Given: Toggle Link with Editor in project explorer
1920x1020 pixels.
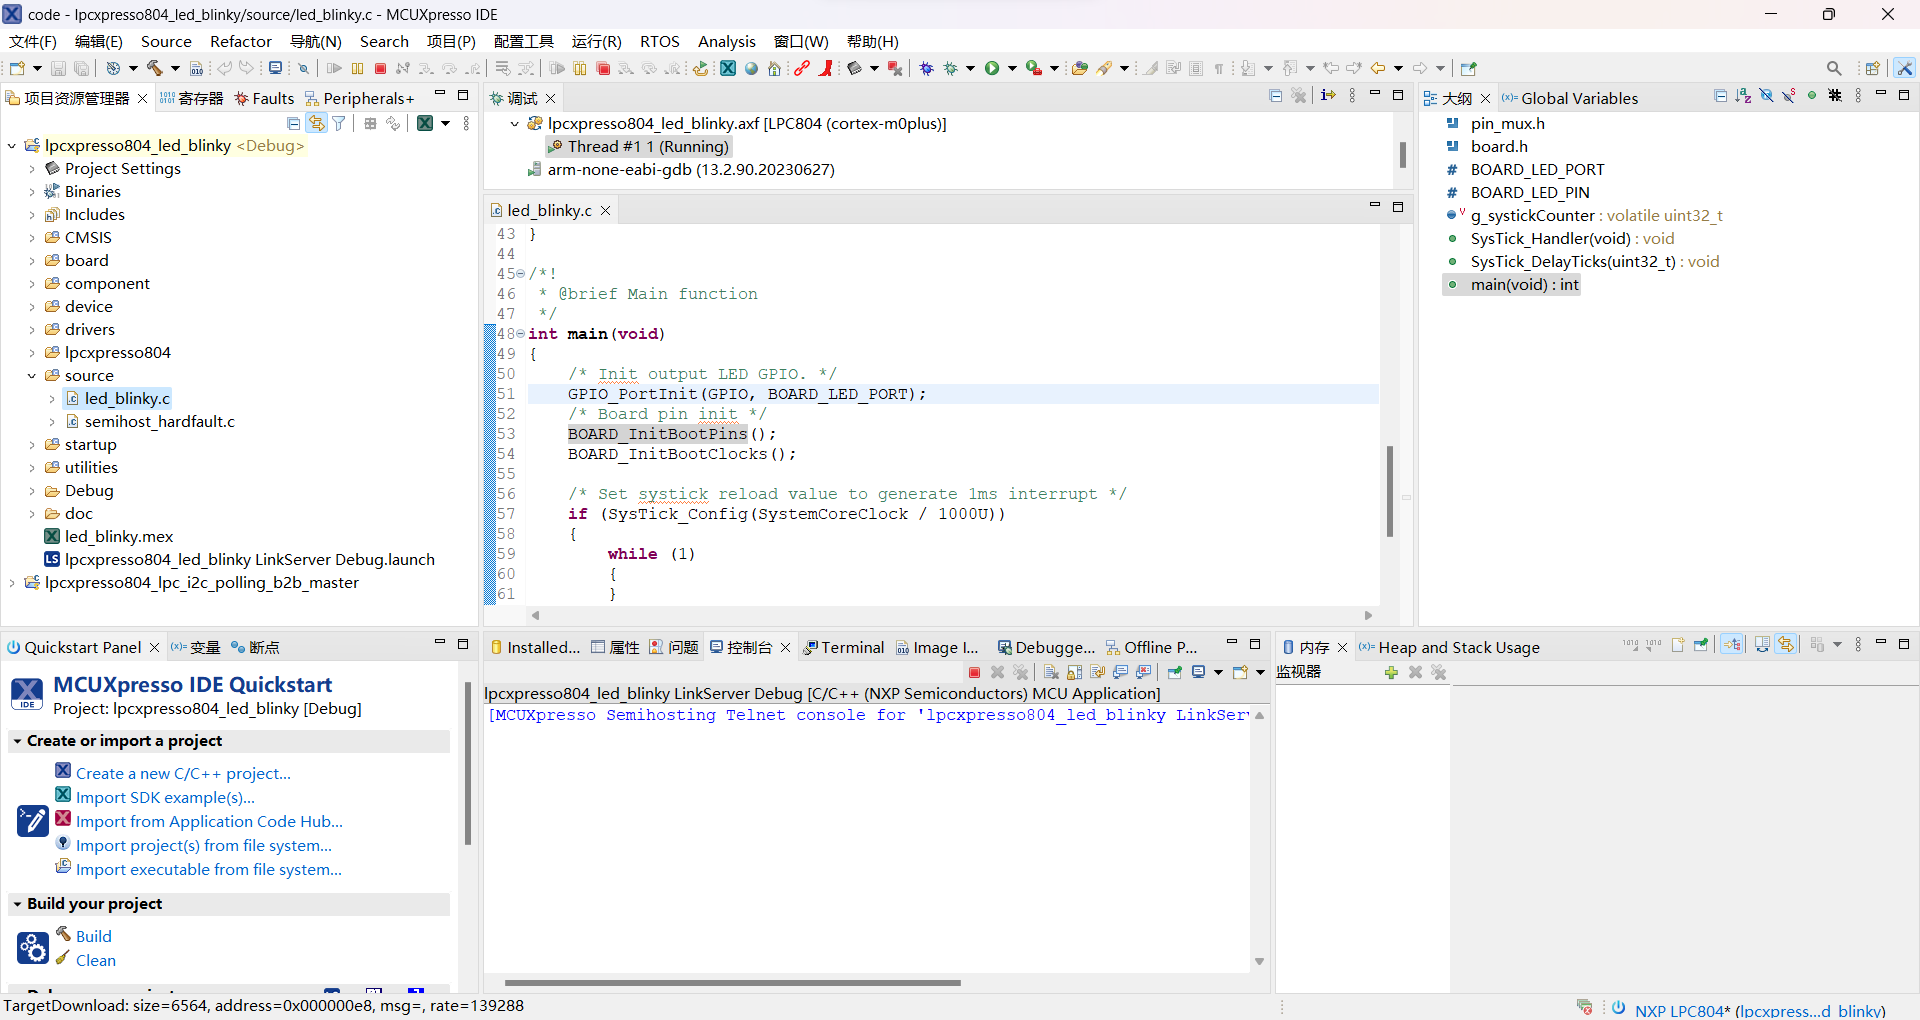Looking at the screenshot, I should tap(316, 123).
